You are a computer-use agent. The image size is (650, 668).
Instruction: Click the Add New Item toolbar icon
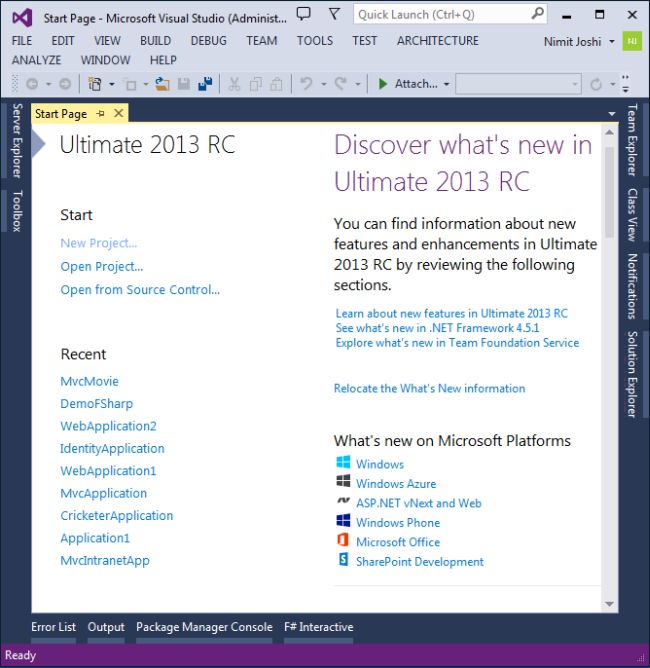pos(131,85)
